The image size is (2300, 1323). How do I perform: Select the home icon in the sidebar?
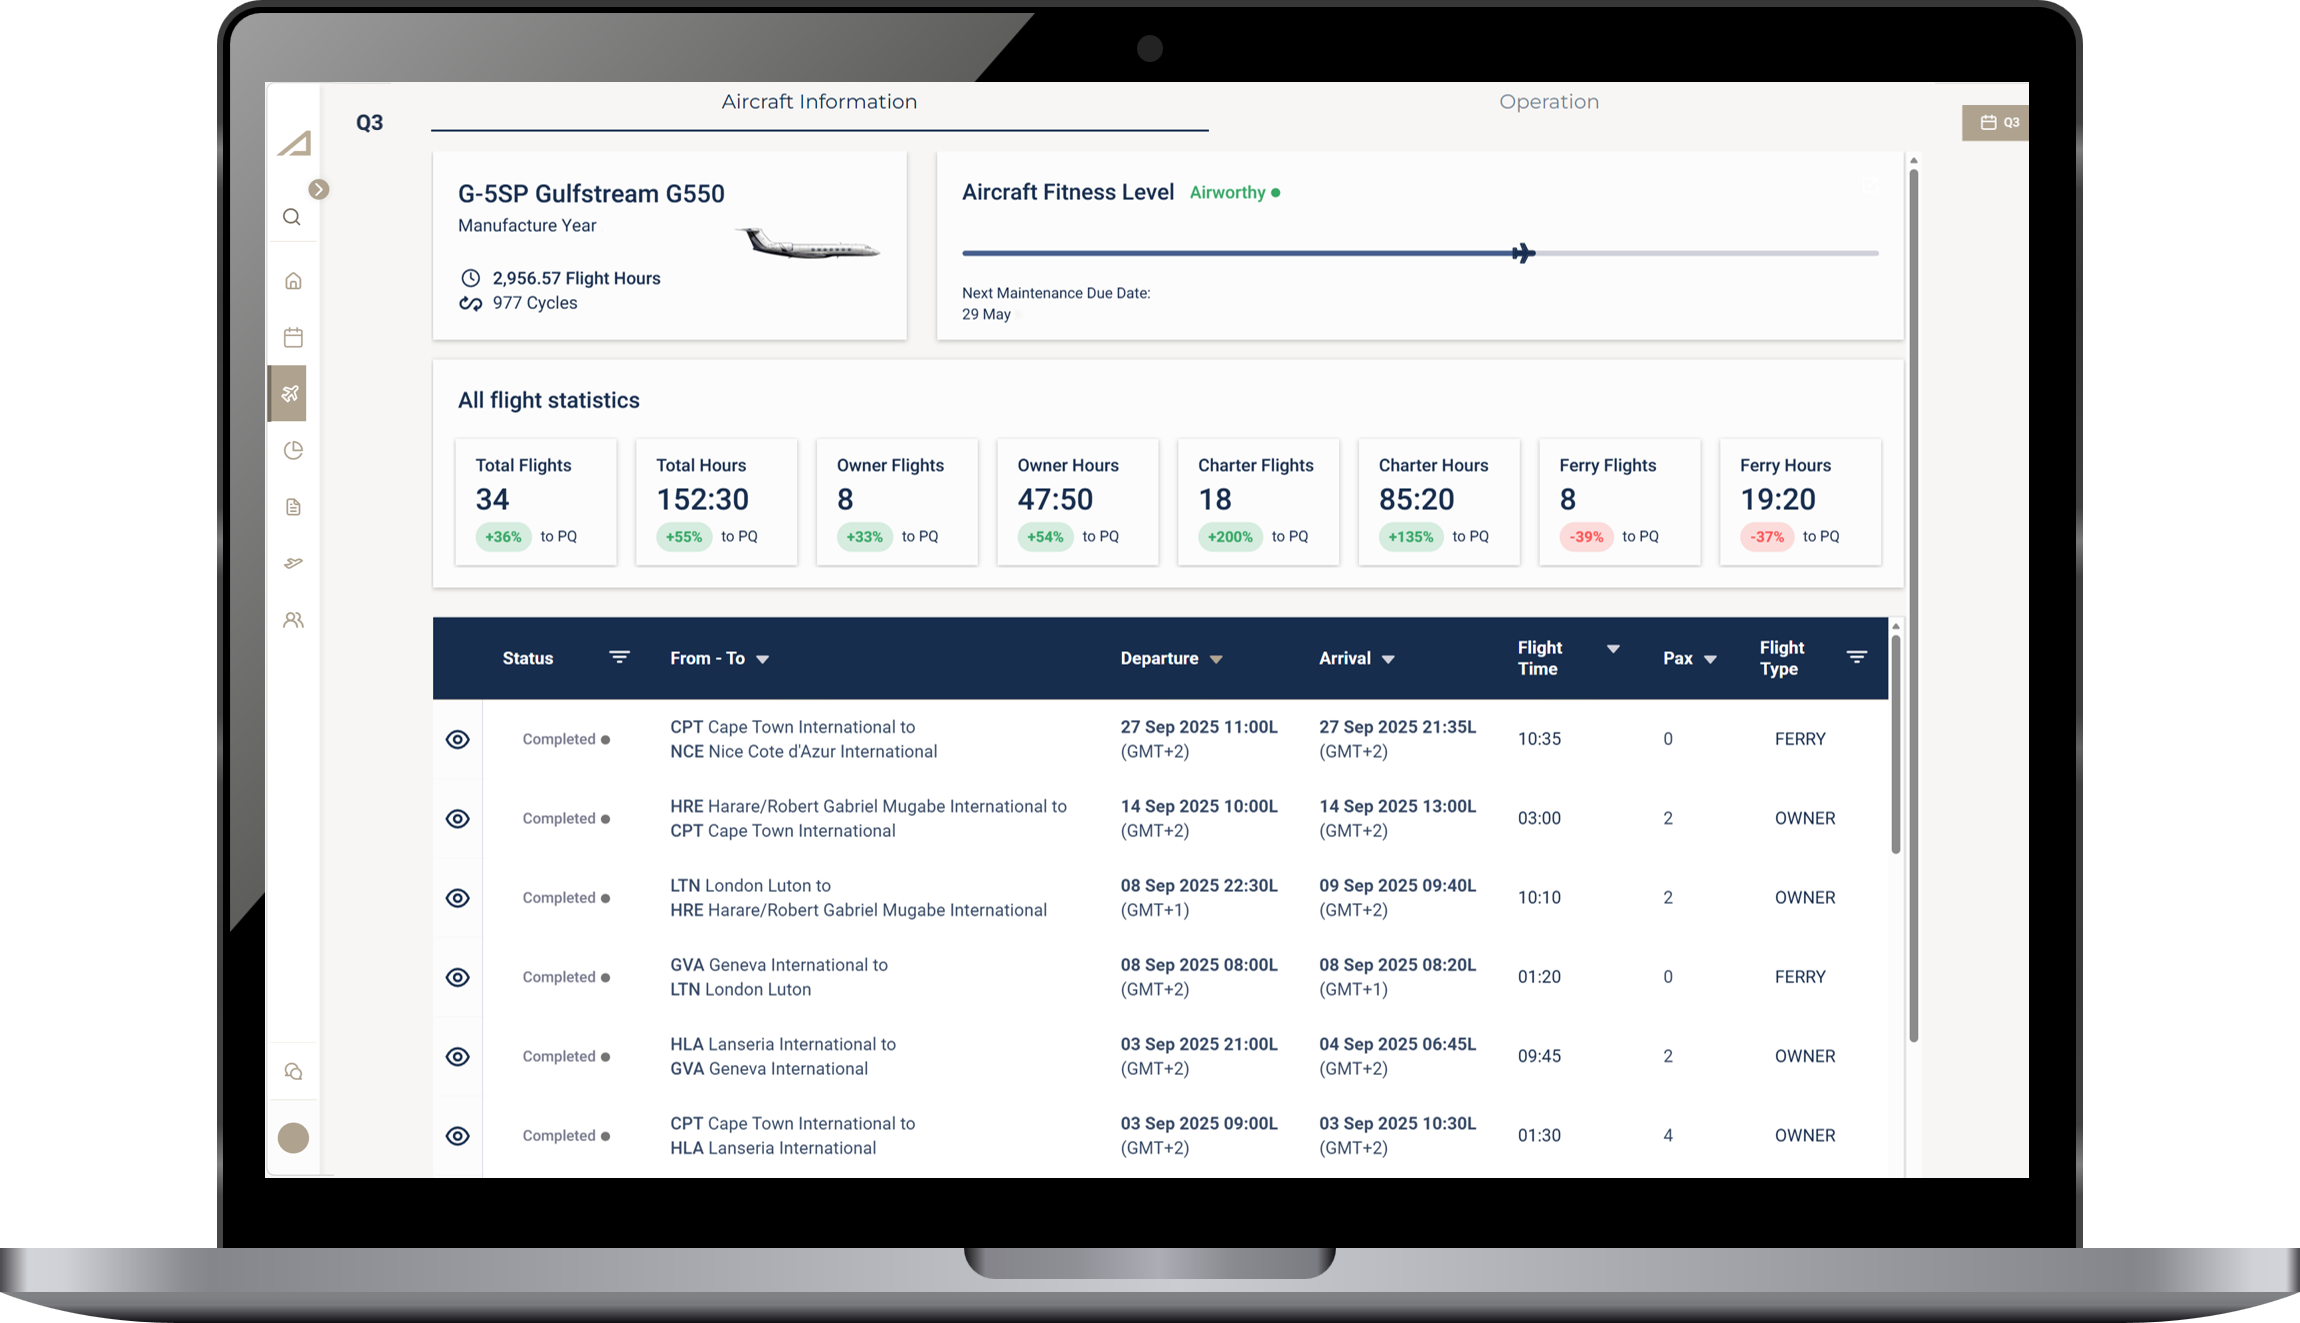292,281
